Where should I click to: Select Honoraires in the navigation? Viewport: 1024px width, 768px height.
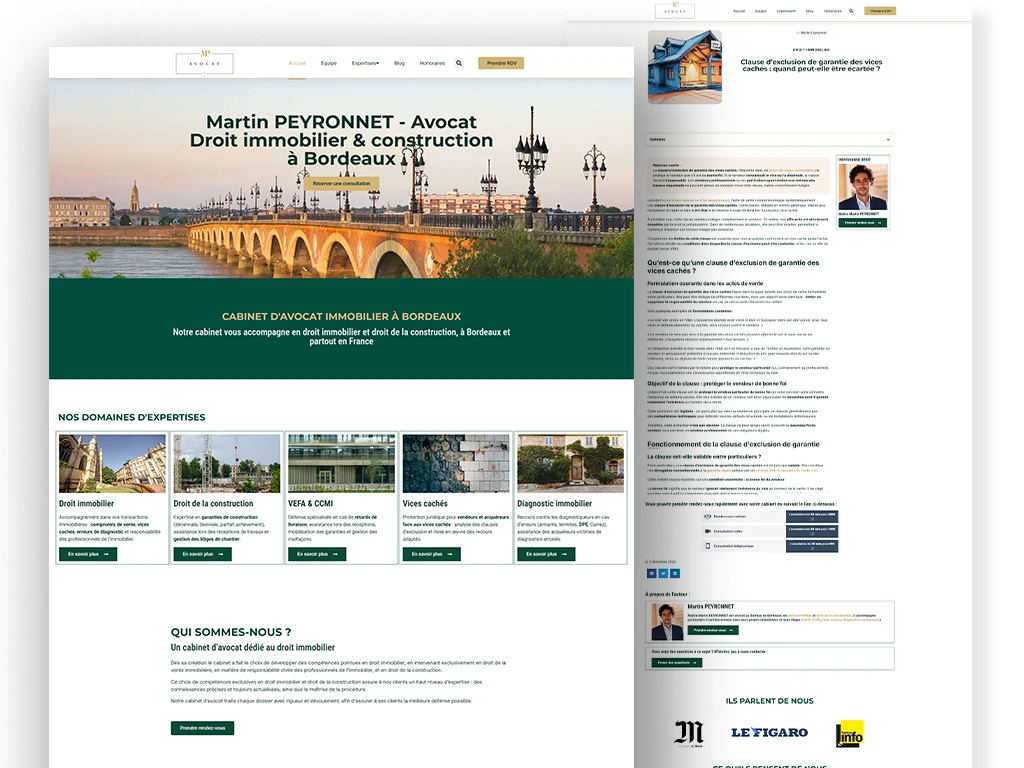(433, 63)
